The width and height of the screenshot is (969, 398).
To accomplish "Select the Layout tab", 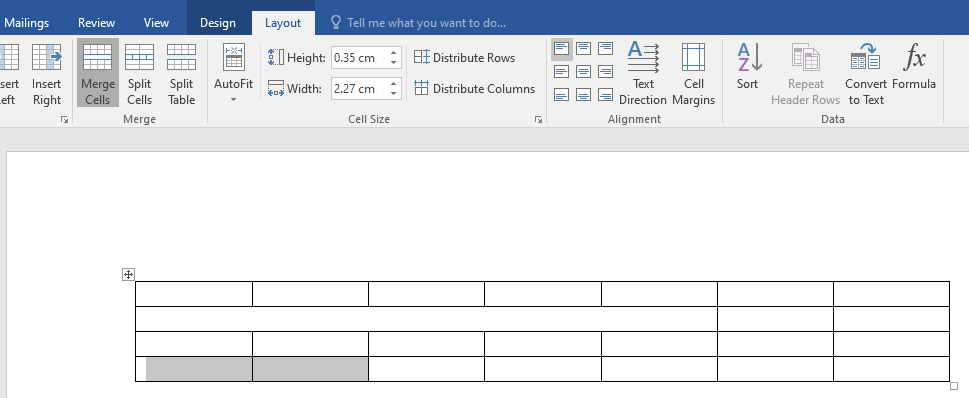I will [x=283, y=23].
